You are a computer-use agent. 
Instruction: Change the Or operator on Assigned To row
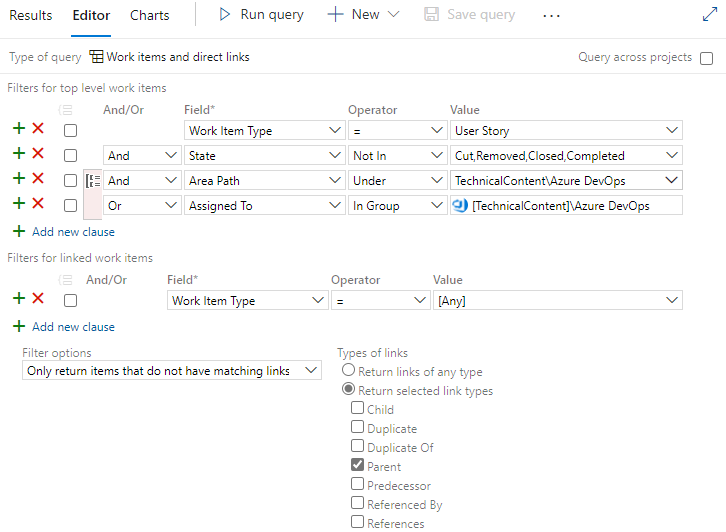tap(142, 206)
